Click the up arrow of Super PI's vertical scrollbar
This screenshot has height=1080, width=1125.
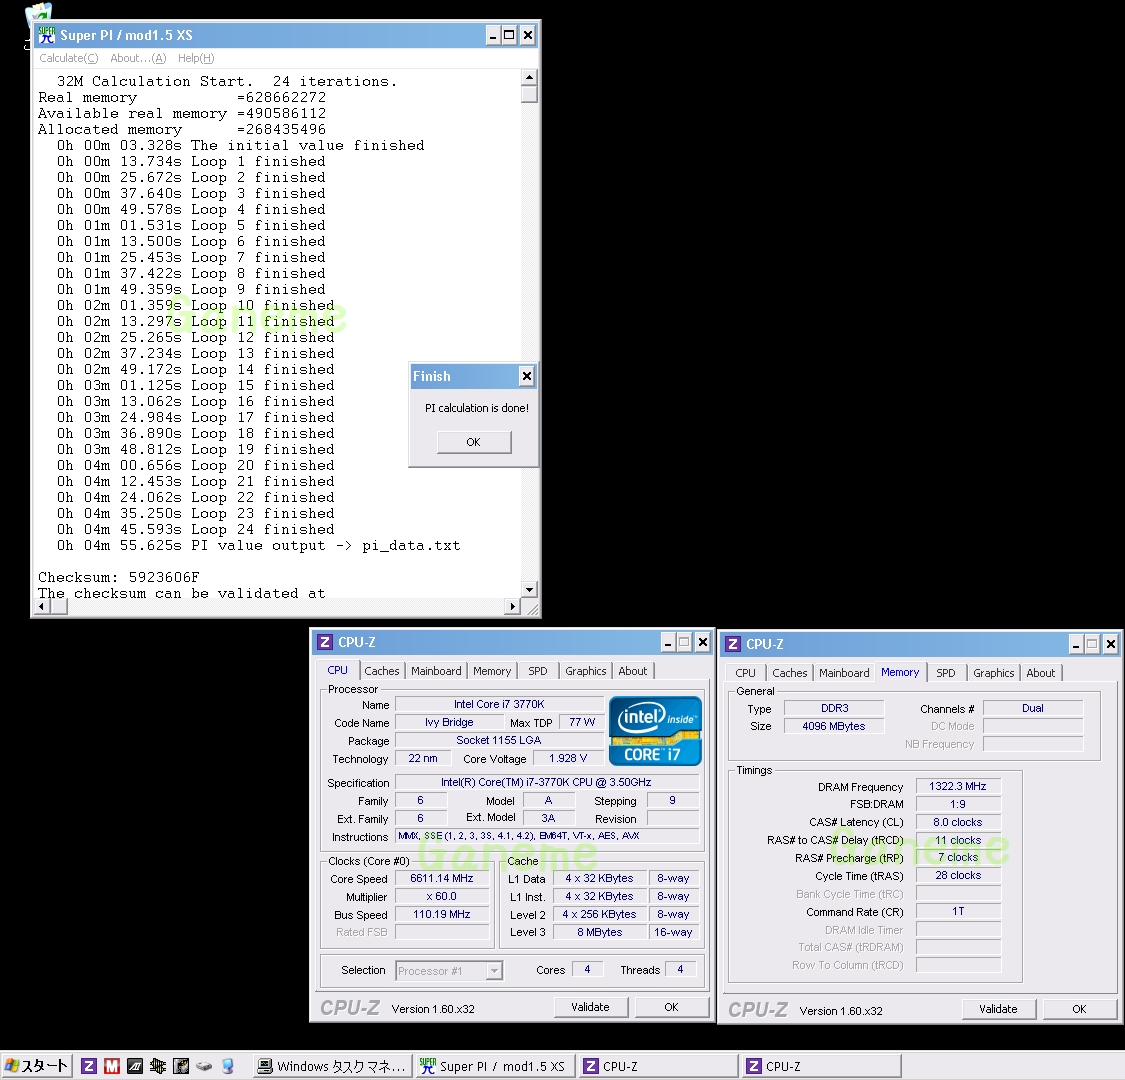(529, 77)
